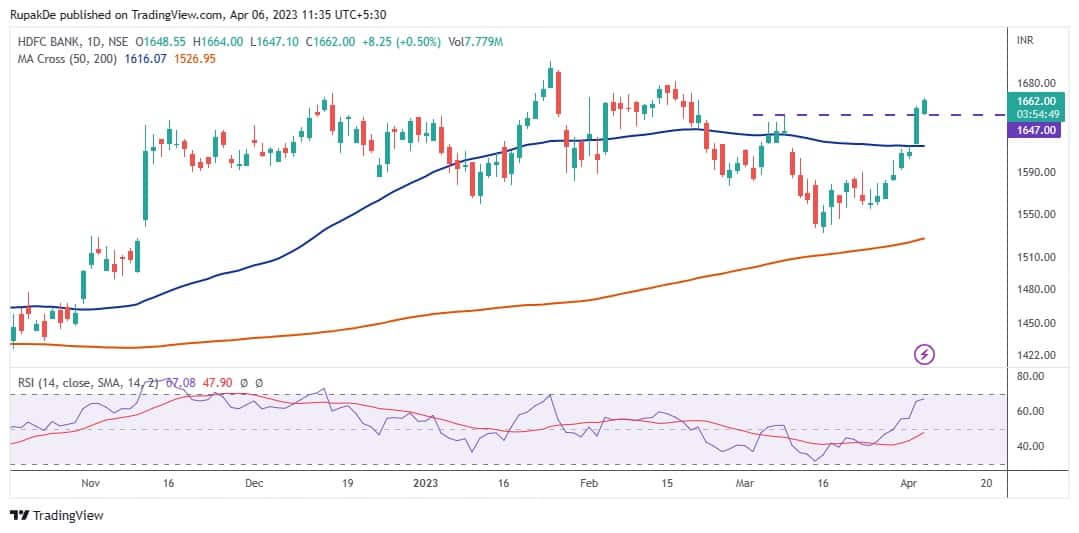The image size is (1079, 533).
Task: Click the Apr date label
Action: click(908, 483)
